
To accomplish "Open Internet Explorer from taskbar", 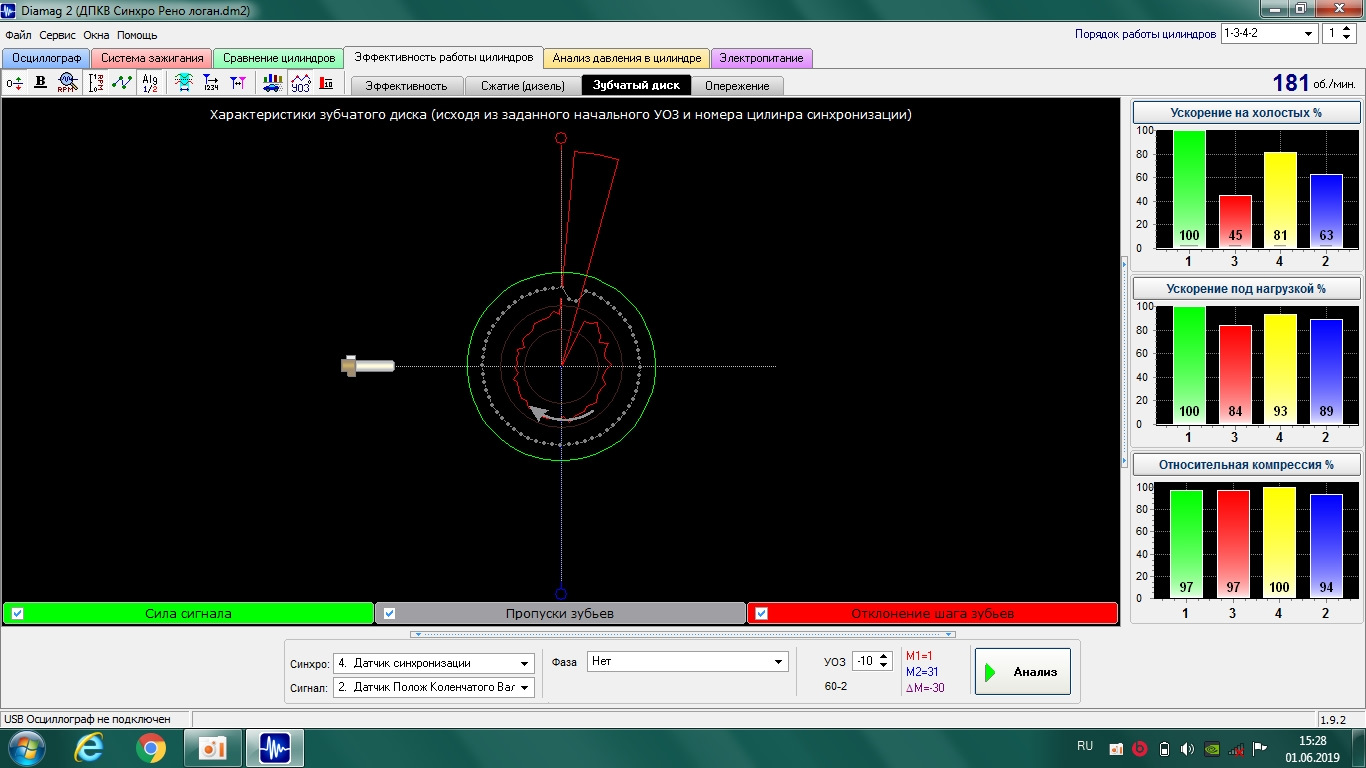I will (90, 748).
